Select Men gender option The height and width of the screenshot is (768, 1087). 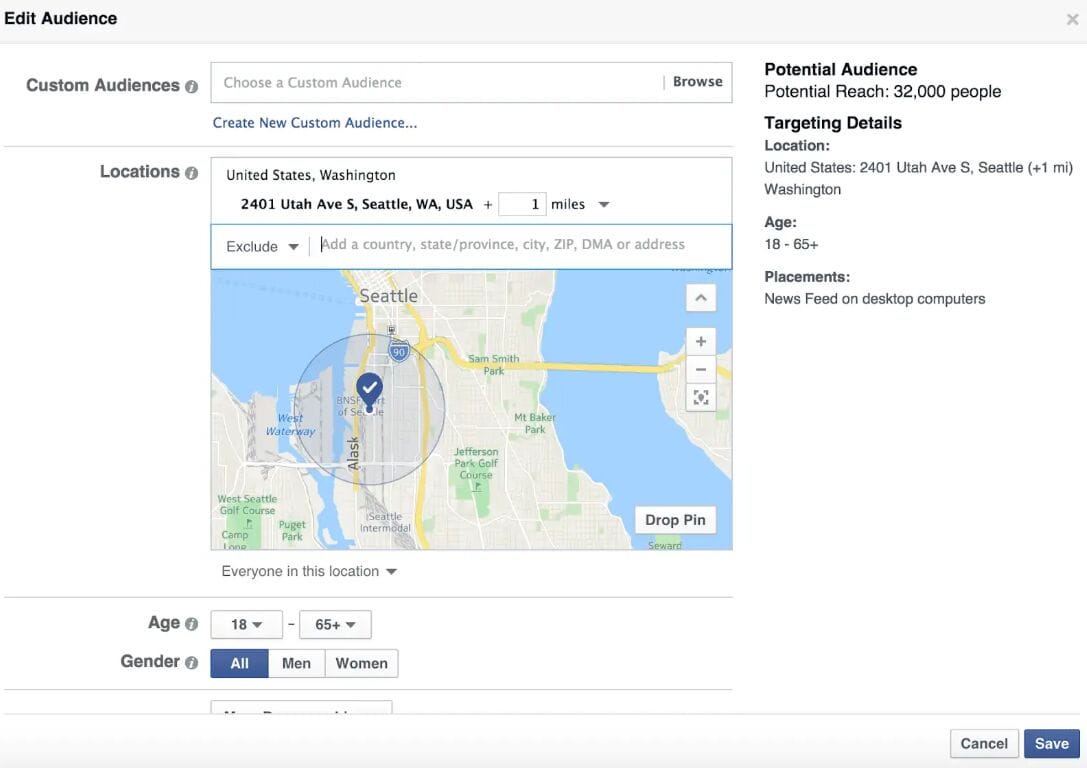coord(296,663)
